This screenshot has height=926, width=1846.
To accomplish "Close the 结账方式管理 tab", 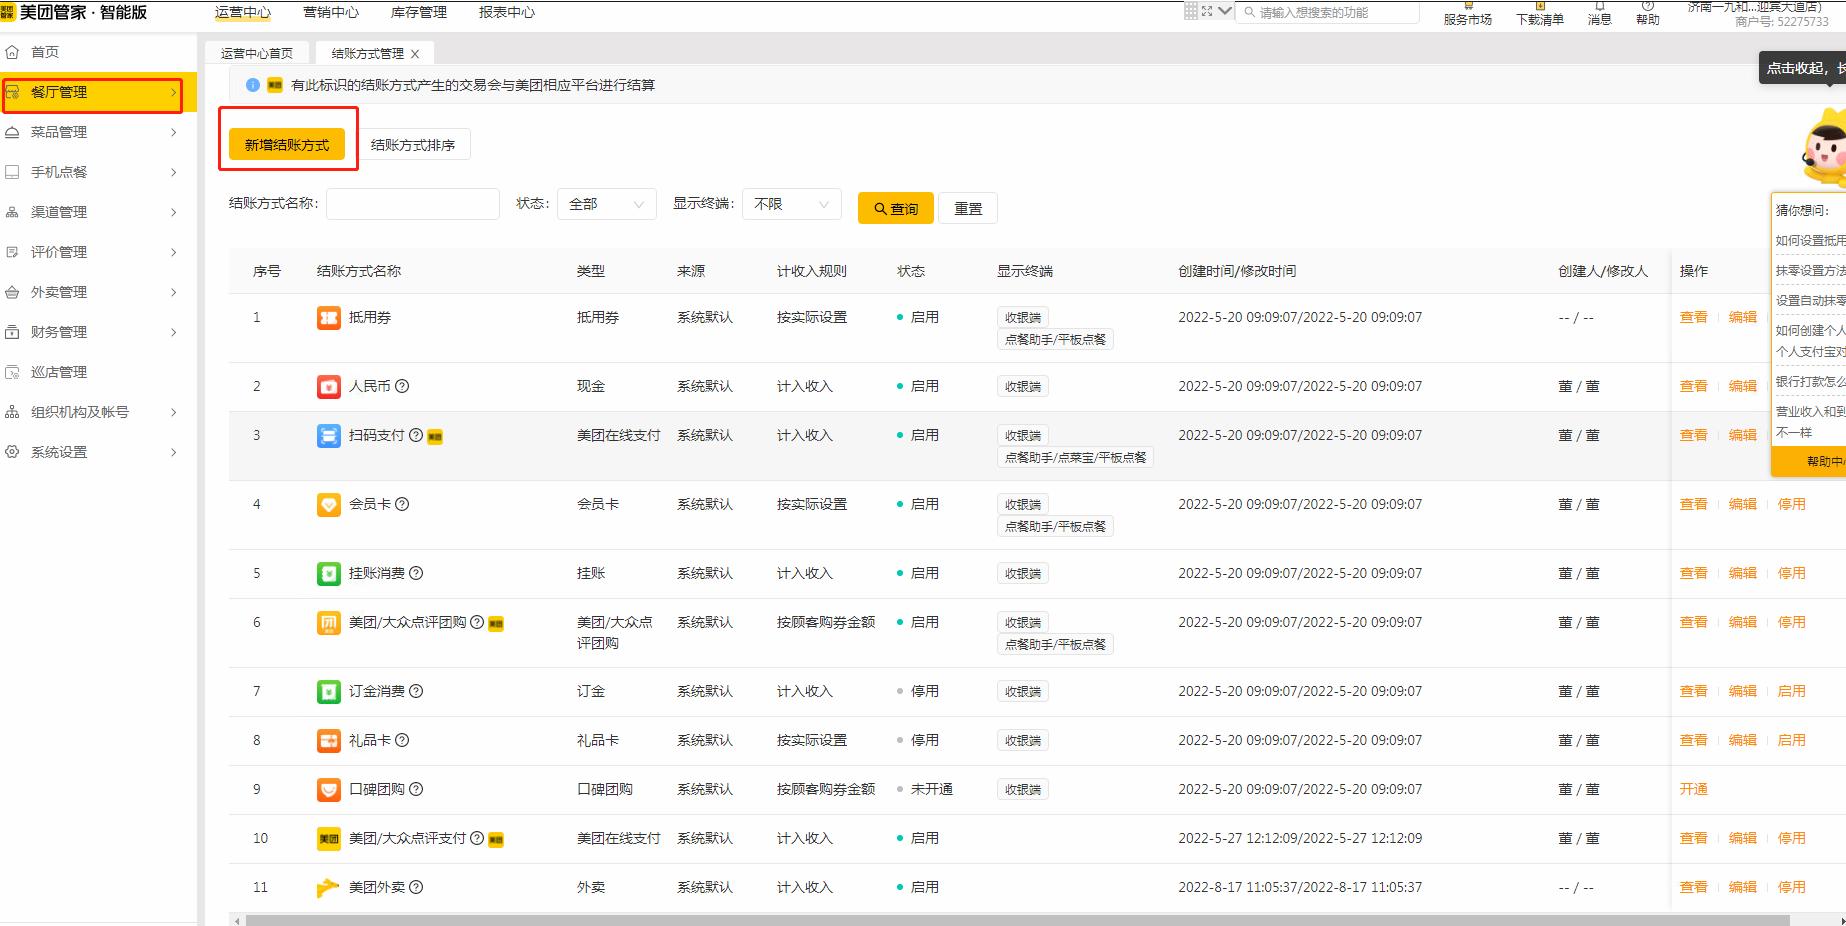I will click(x=415, y=54).
